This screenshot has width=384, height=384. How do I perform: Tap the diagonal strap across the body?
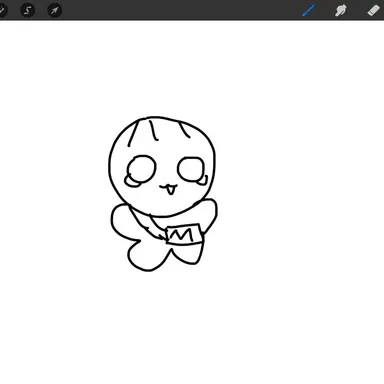pos(147,223)
